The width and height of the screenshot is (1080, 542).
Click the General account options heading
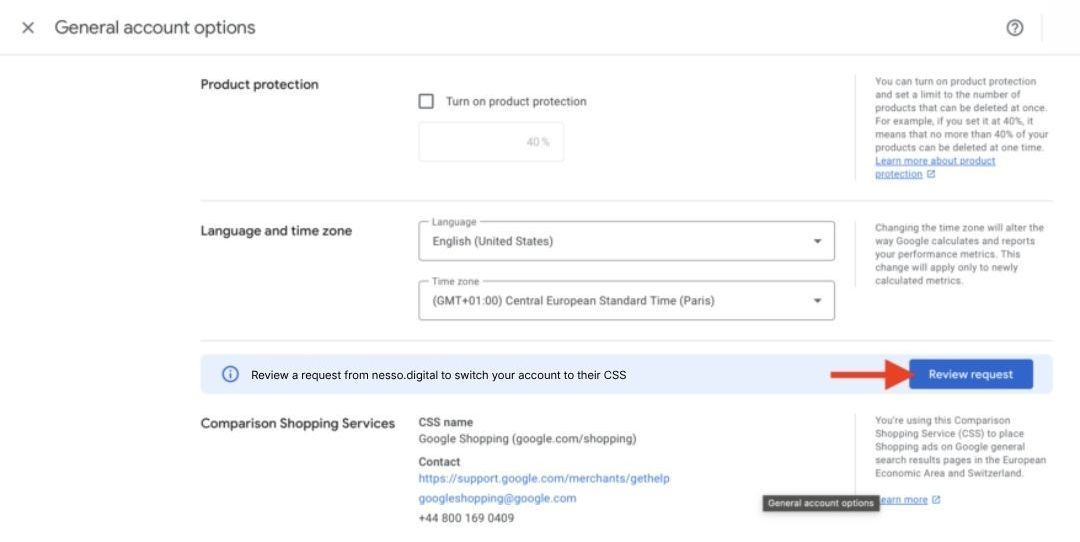click(x=155, y=28)
